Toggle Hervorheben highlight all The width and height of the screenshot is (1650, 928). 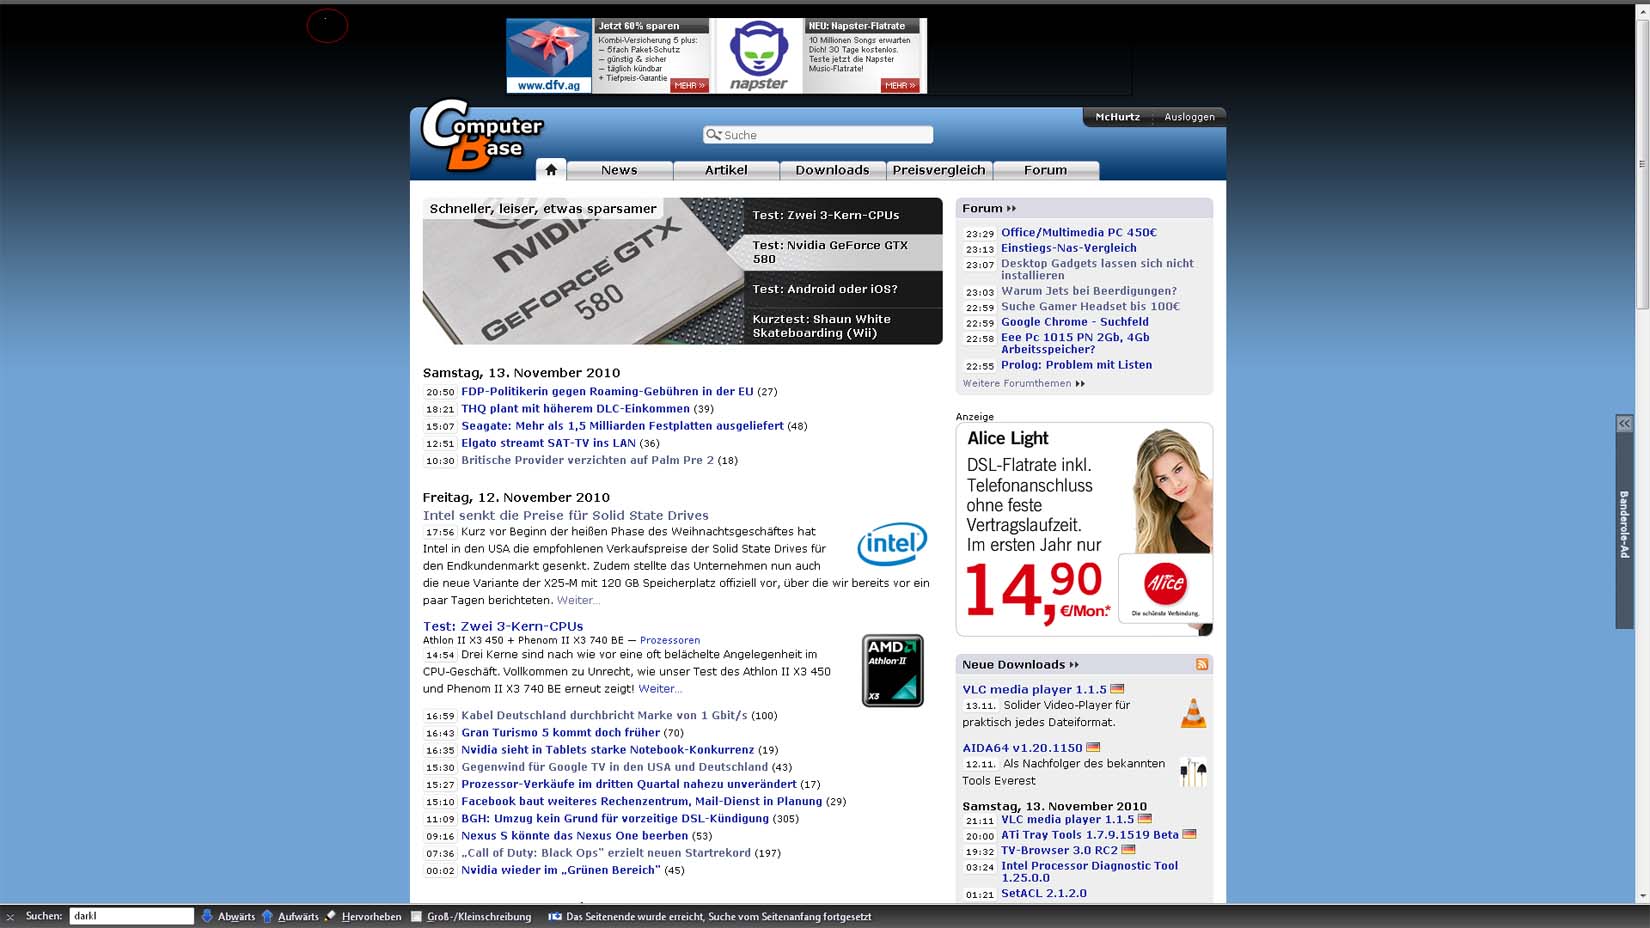click(x=363, y=916)
